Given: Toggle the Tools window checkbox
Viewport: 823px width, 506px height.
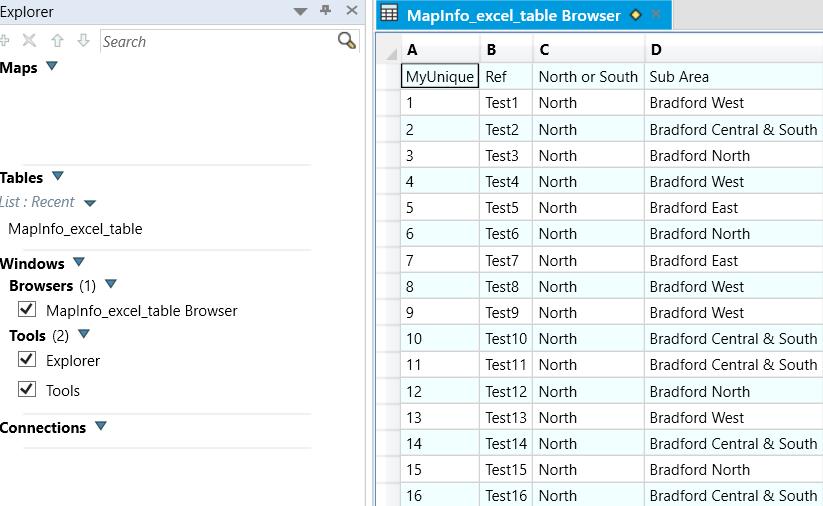Looking at the screenshot, I should [x=27, y=390].
